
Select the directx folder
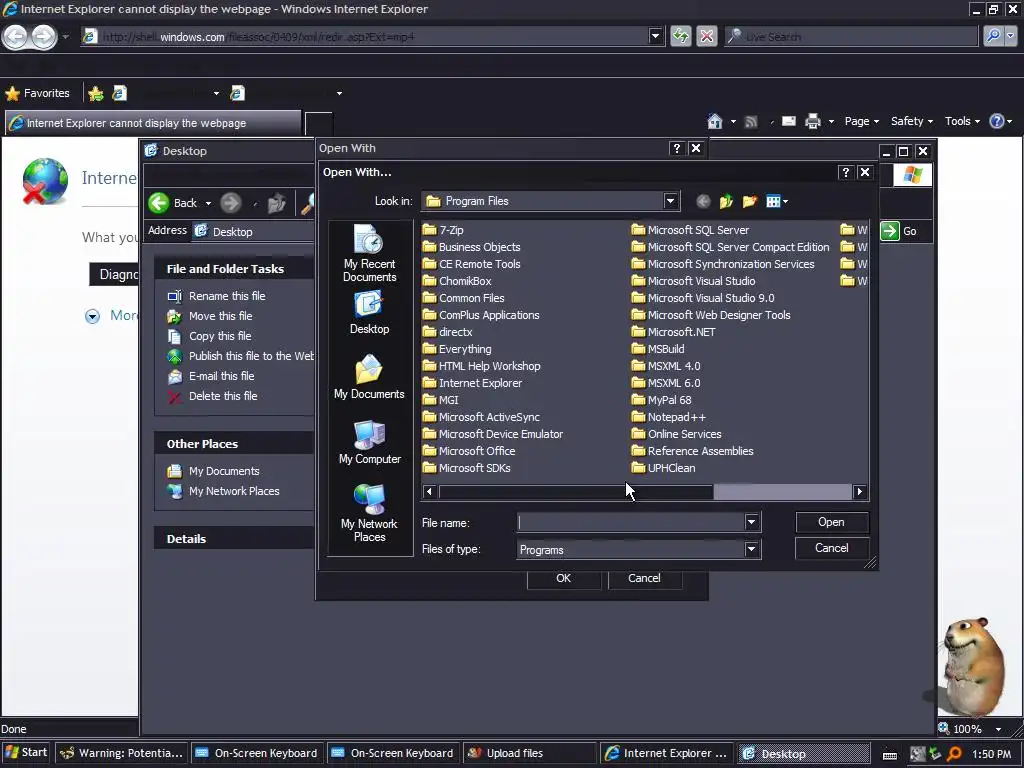447,332
